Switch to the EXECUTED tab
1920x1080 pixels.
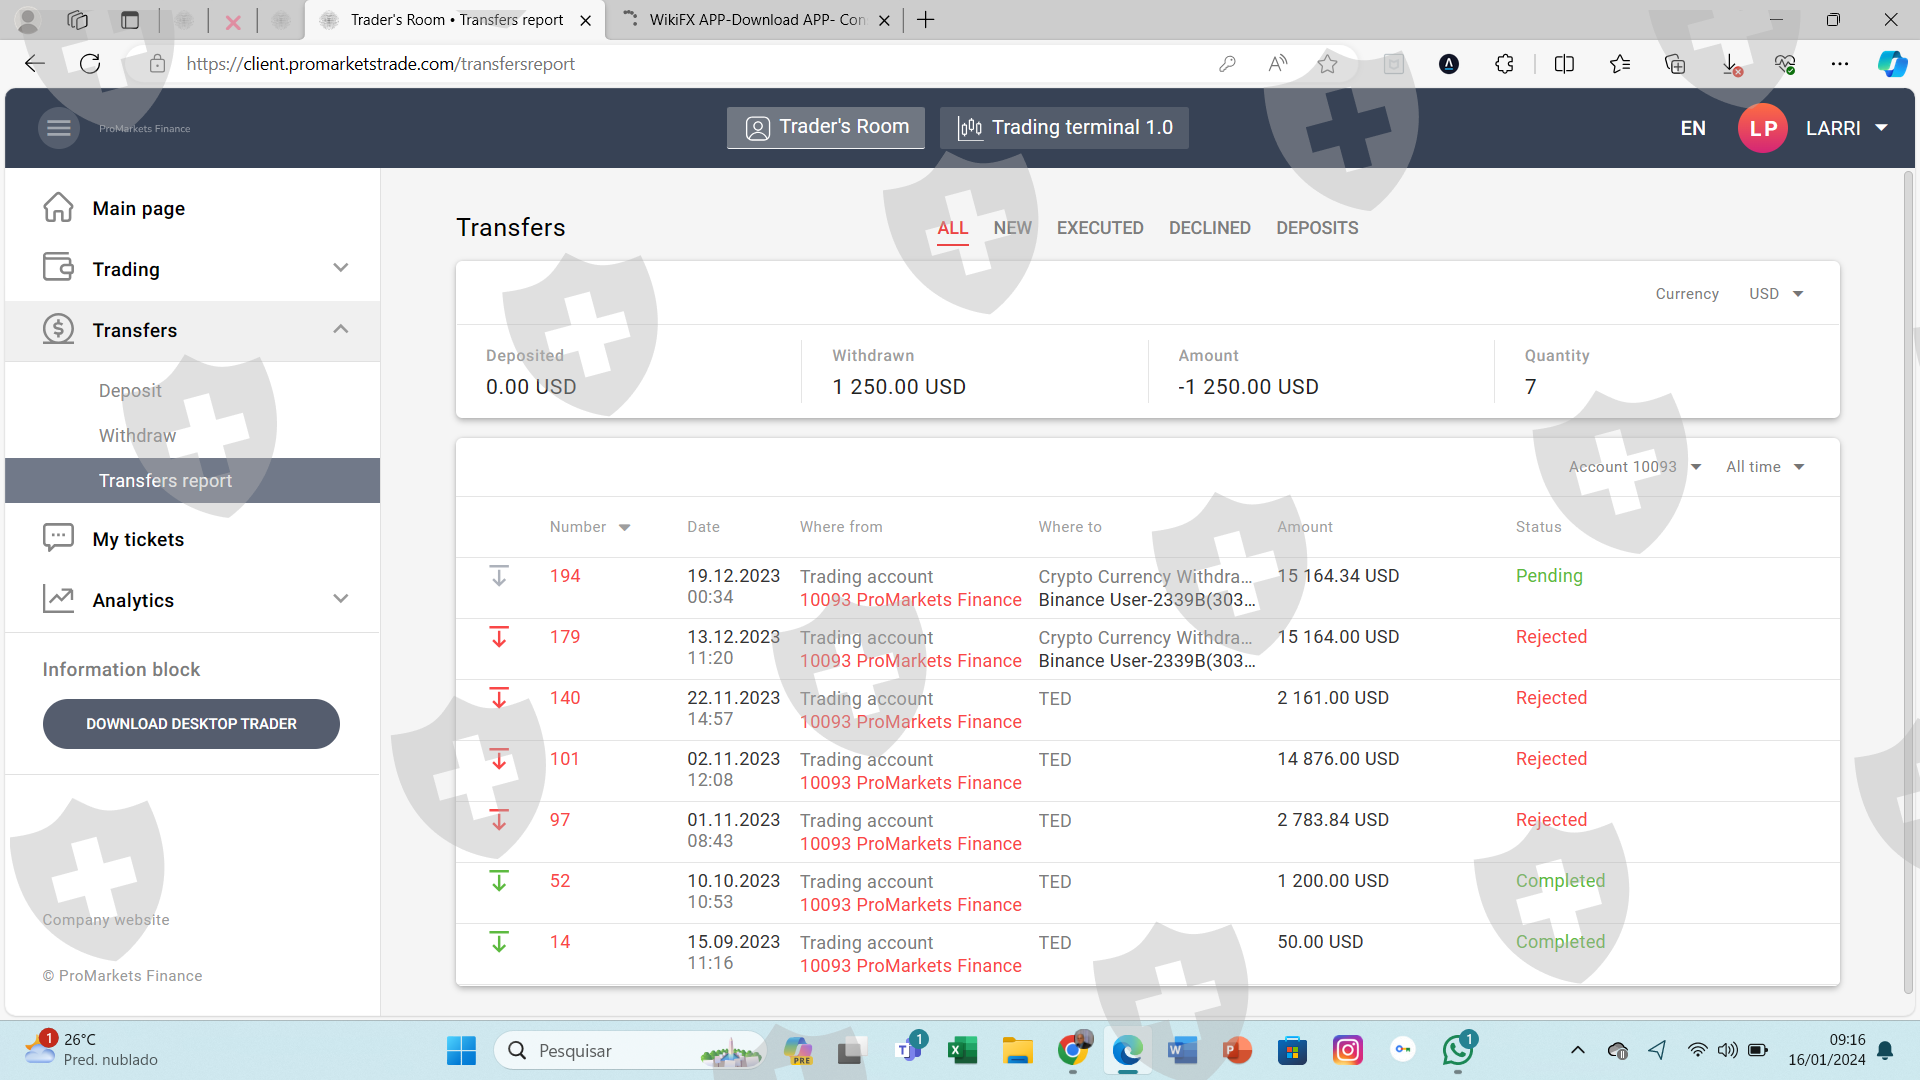tap(1099, 228)
